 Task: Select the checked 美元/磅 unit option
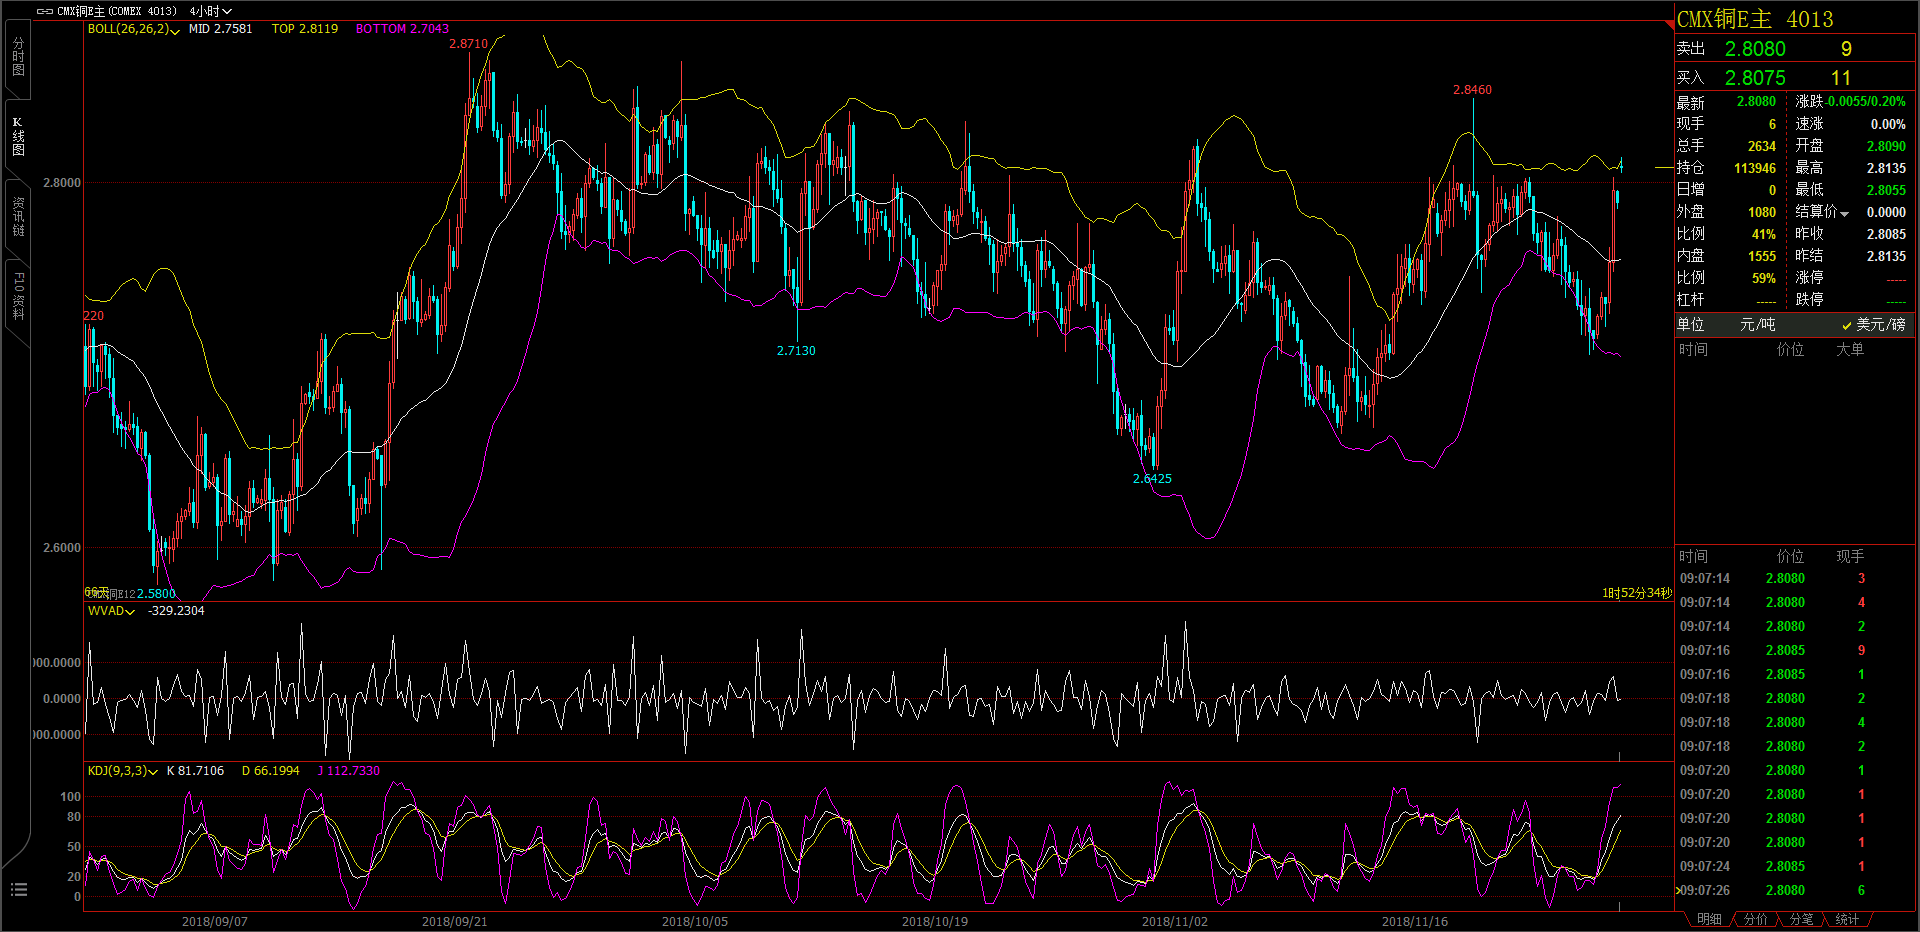click(1873, 324)
